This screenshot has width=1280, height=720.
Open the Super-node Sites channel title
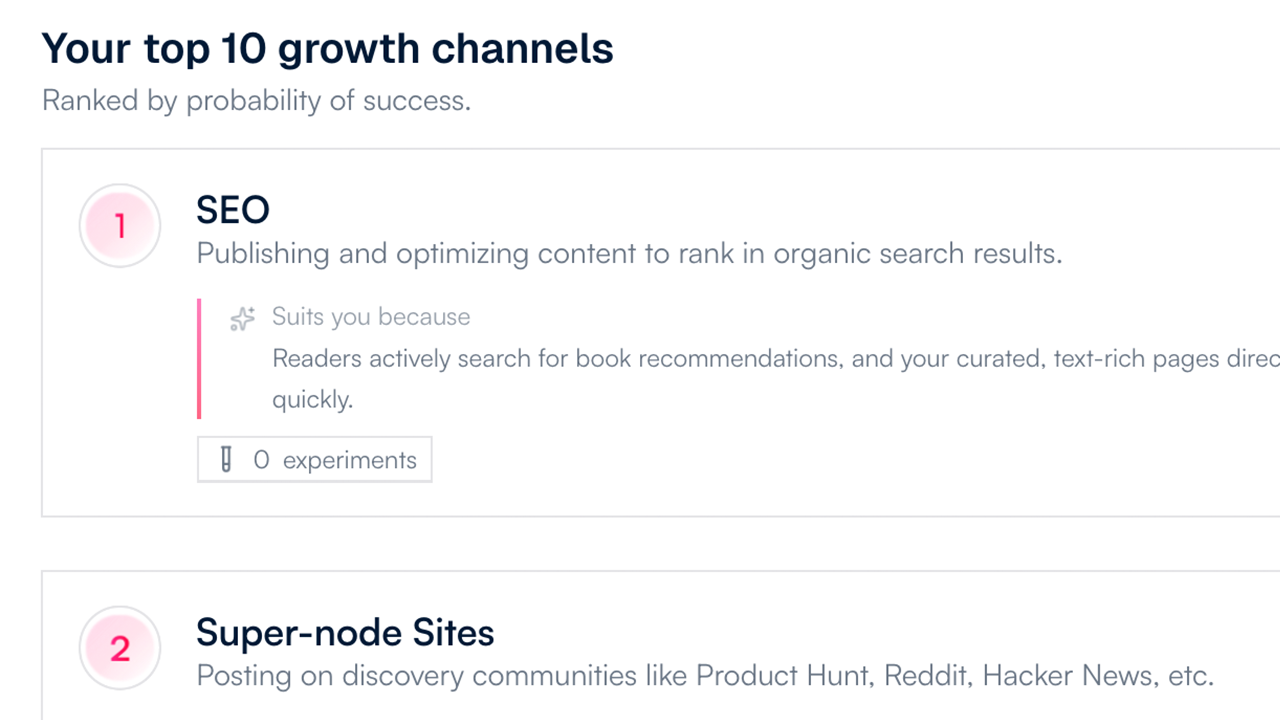tap(345, 632)
